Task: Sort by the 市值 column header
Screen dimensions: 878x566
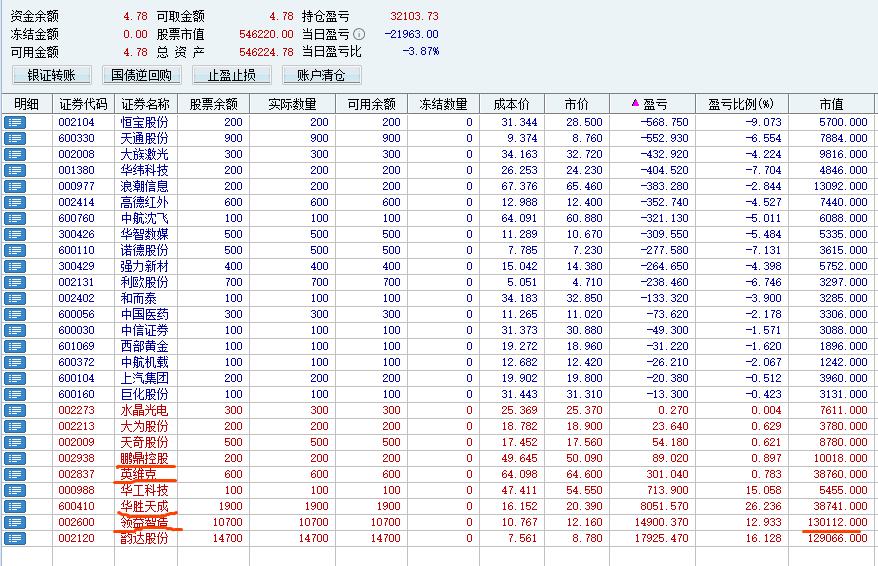Action: [x=831, y=104]
